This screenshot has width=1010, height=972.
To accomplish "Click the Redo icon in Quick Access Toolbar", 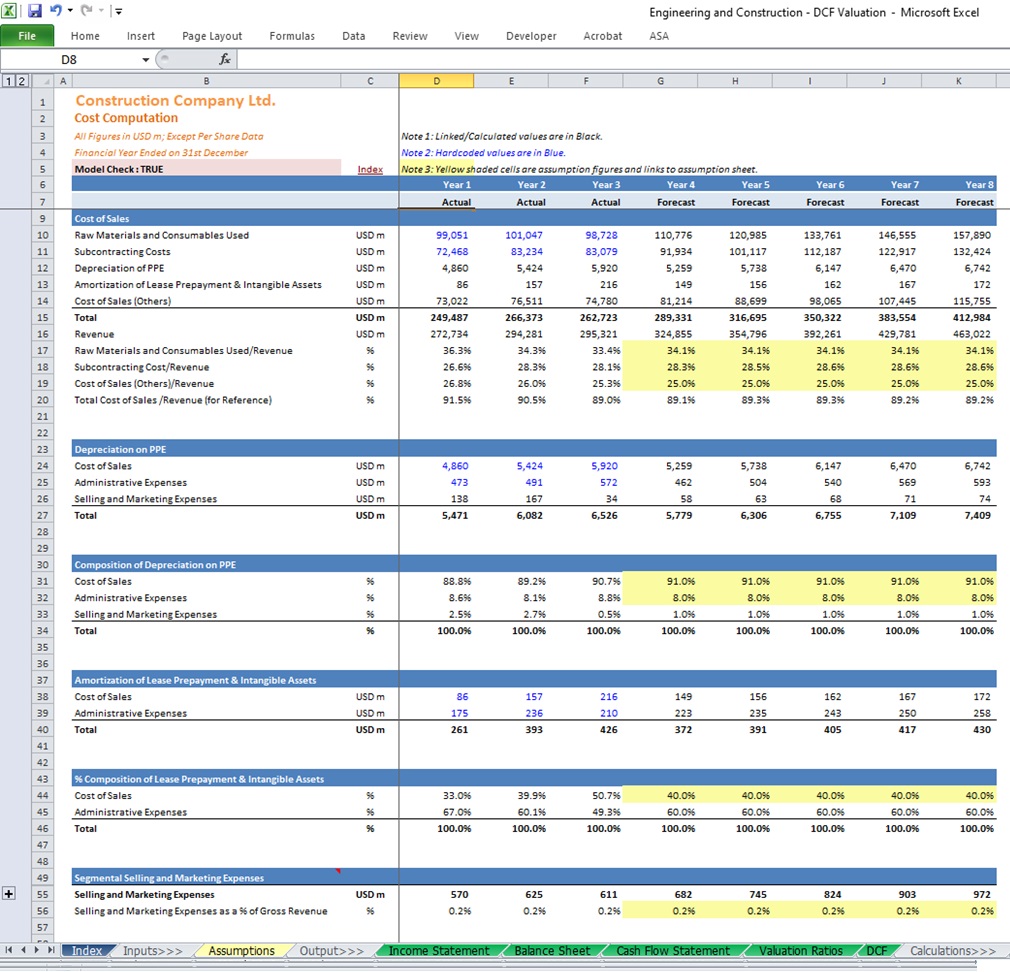I will 86,11.
